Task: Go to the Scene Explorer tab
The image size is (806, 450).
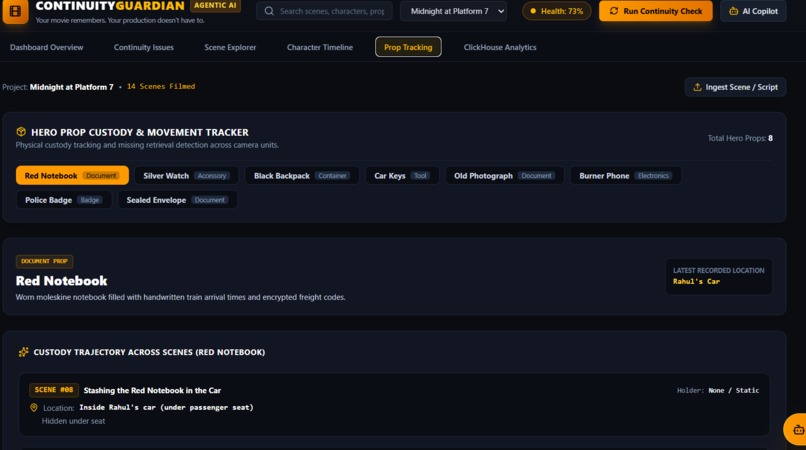Action: pyautogui.click(x=230, y=47)
